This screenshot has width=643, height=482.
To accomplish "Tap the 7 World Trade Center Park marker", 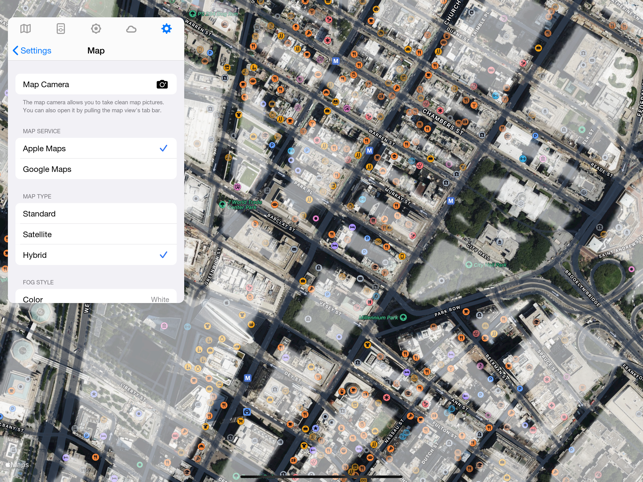I will [223, 204].
